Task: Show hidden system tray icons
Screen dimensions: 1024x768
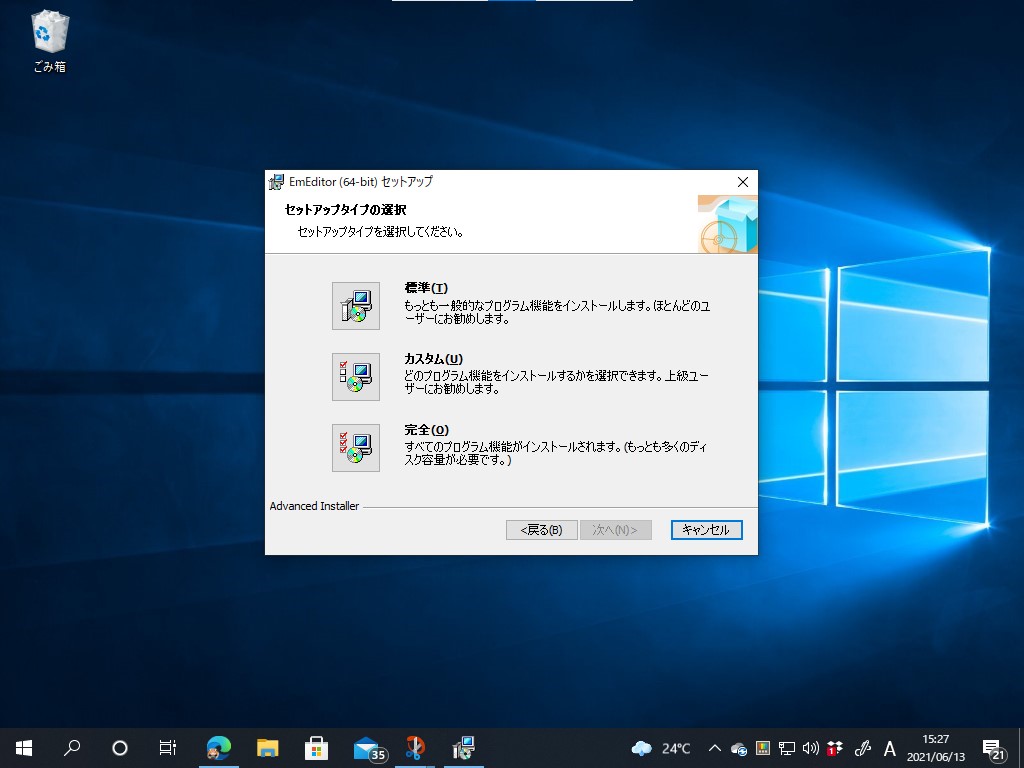Action: click(x=714, y=748)
